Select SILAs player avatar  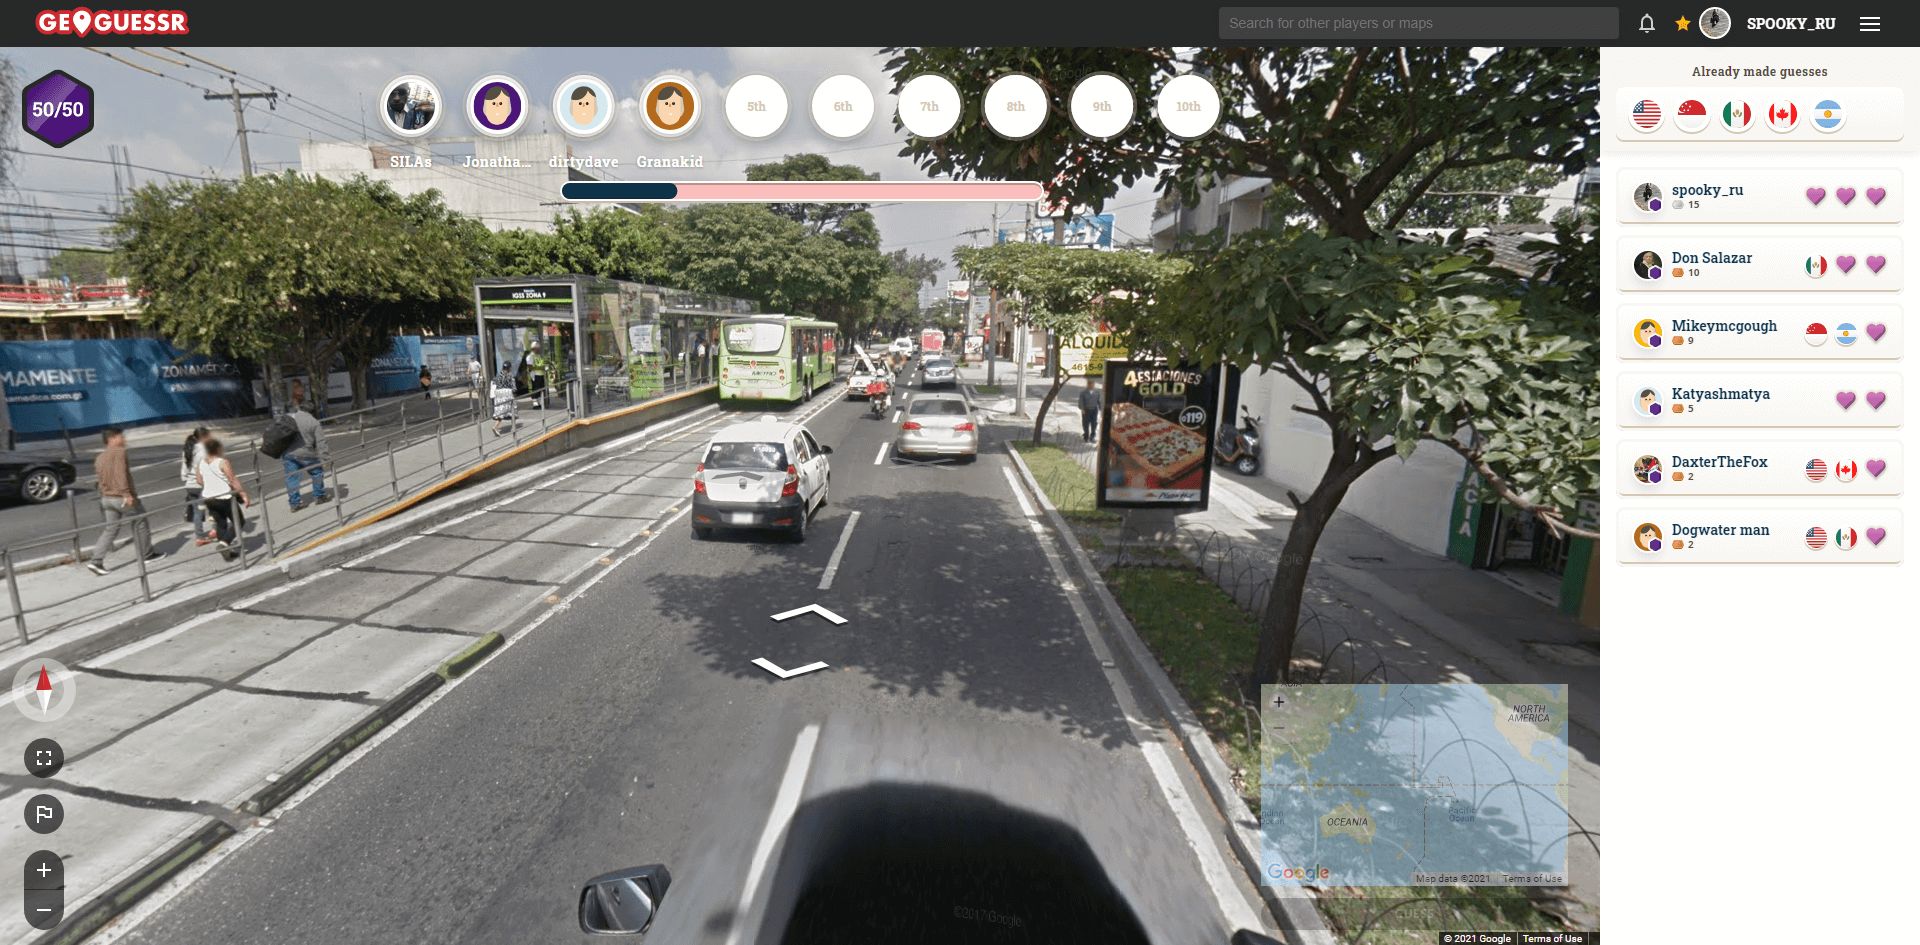point(411,107)
